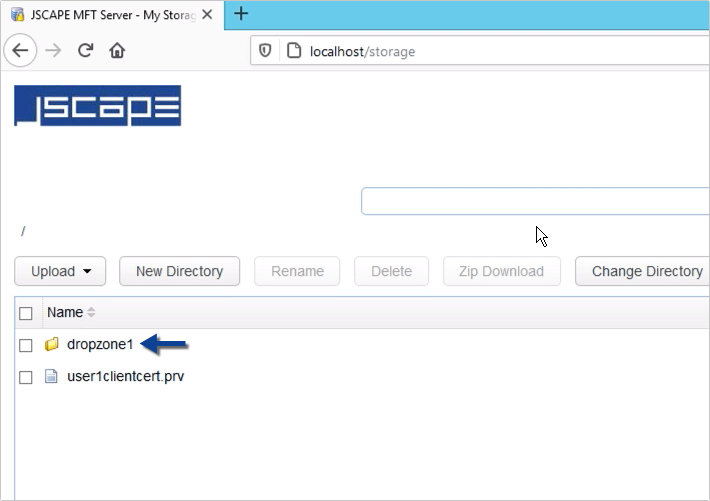Click the JSCAPE logo
The height and width of the screenshot is (501, 710).
pos(97,106)
